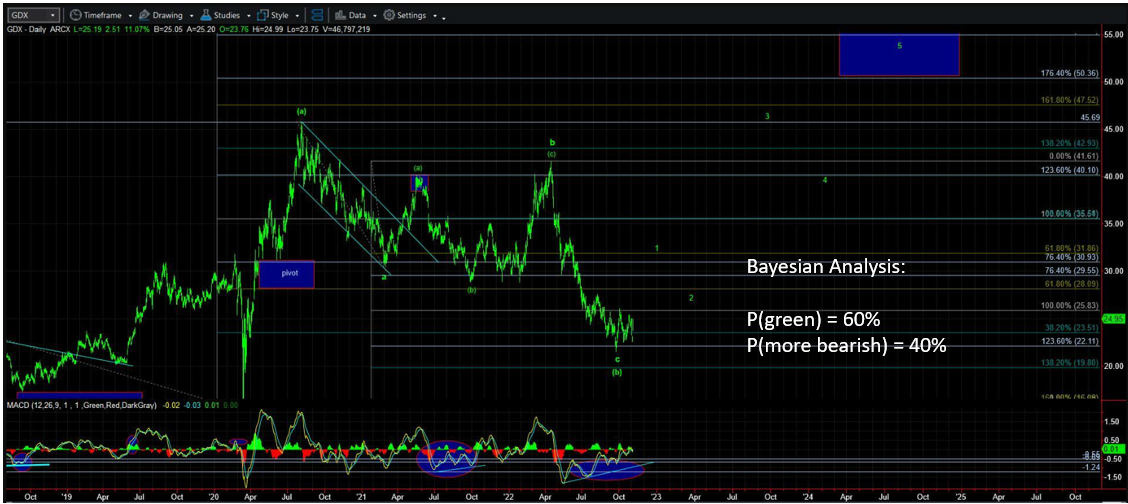Image resolution: width=1128 pixels, height=504 pixels.
Task: Click the 61.80% (31.86) Fibonacci label
Action: click(x=1070, y=248)
